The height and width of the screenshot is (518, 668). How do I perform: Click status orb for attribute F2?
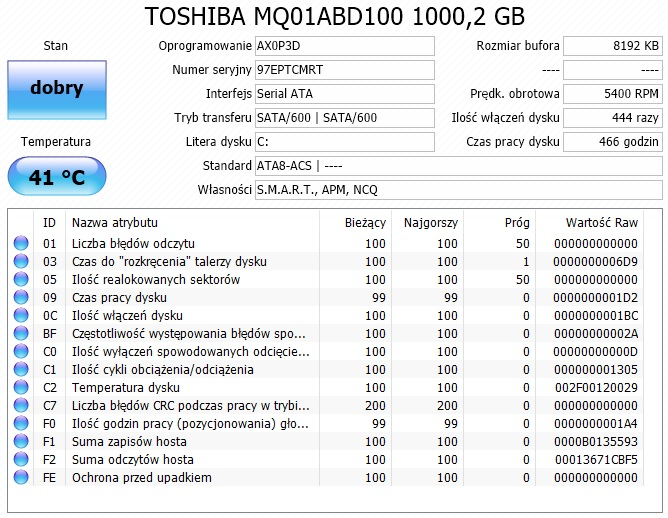(21, 459)
